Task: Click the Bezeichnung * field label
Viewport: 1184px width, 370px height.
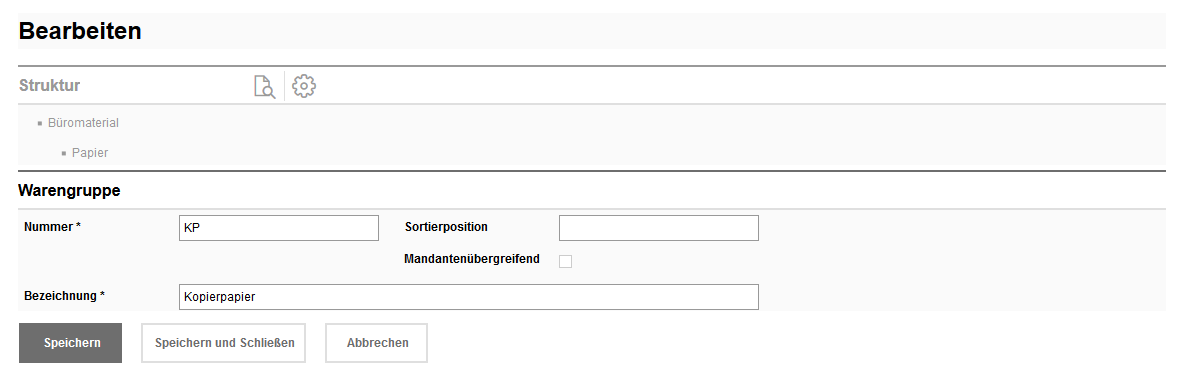Action: (x=64, y=295)
